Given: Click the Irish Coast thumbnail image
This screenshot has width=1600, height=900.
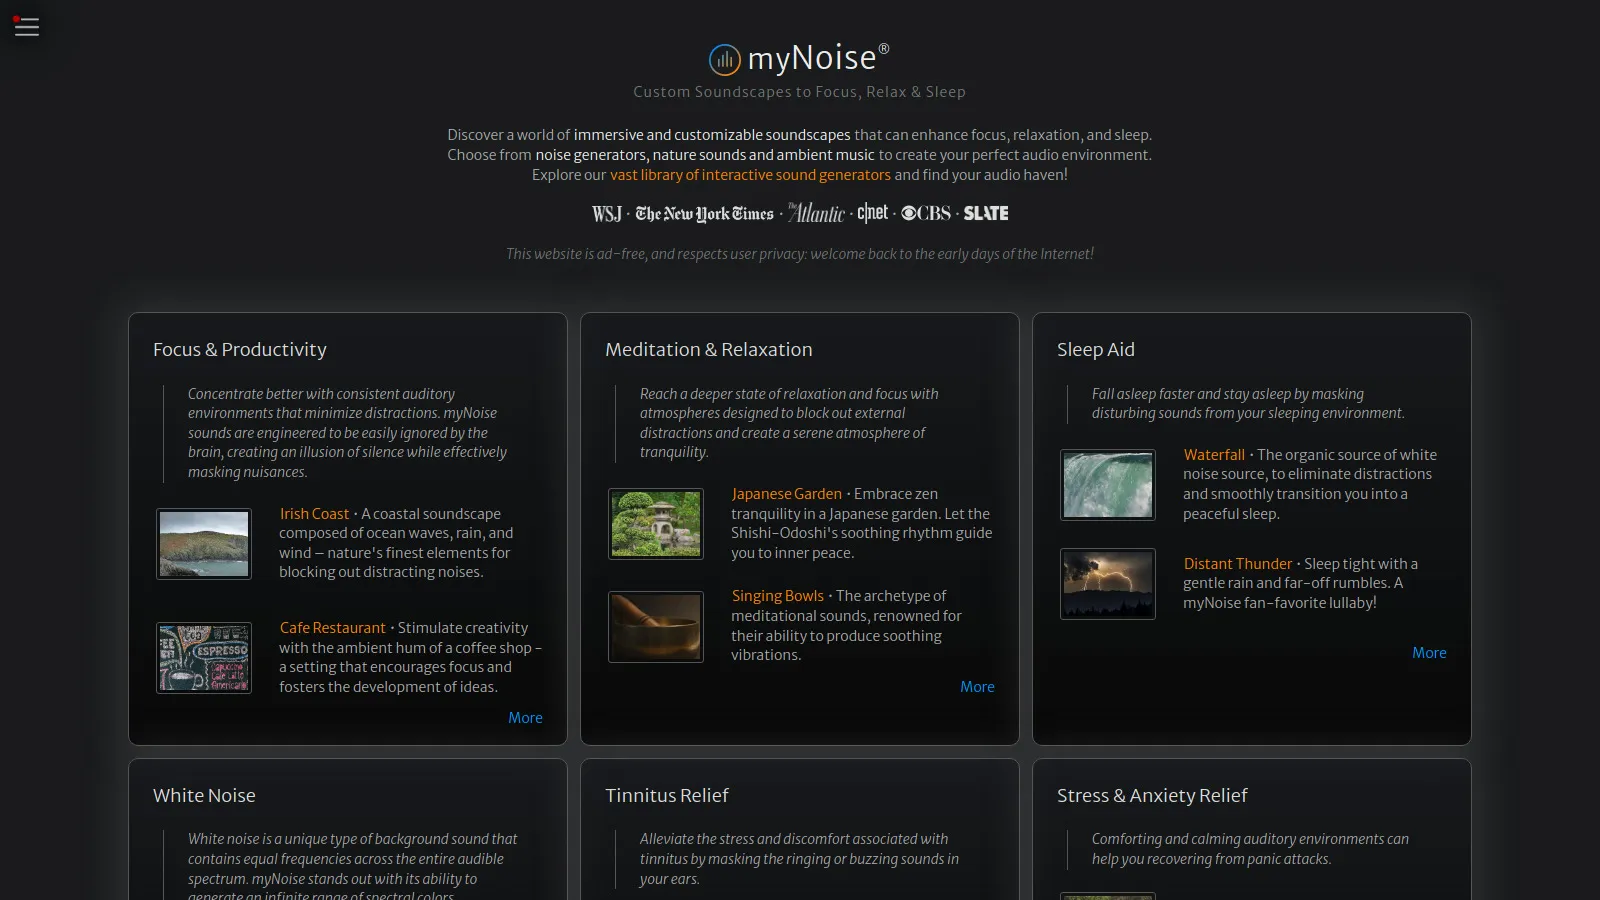Looking at the screenshot, I should 204,543.
